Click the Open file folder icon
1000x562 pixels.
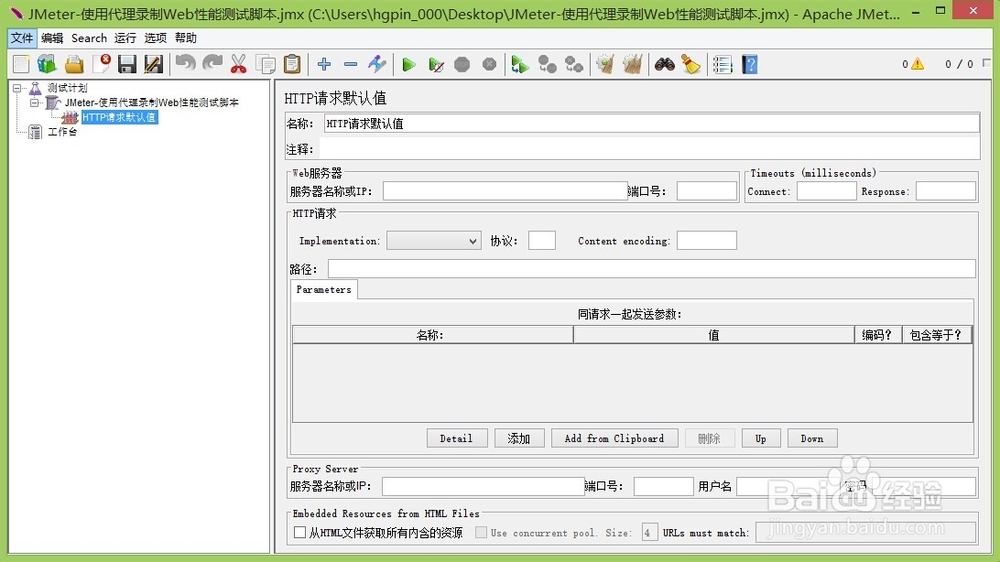[74, 64]
